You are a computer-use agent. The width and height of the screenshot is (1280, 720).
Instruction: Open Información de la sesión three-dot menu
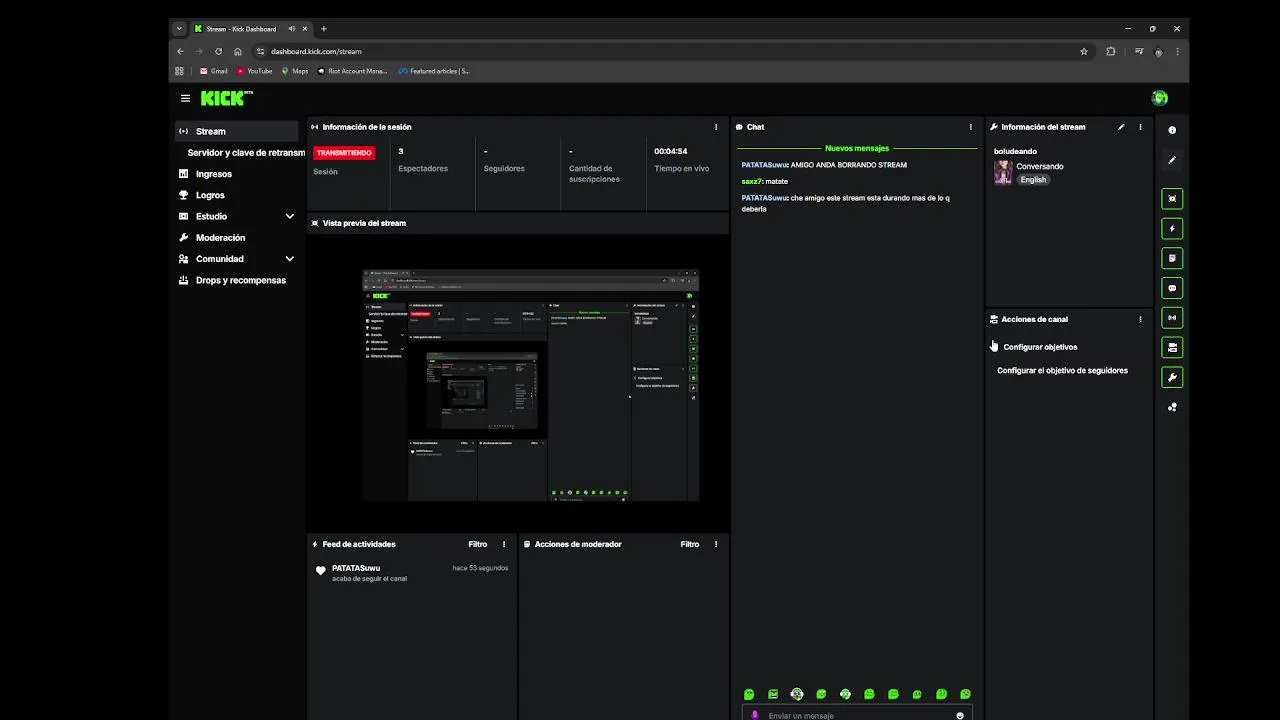click(x=716, y=127)
